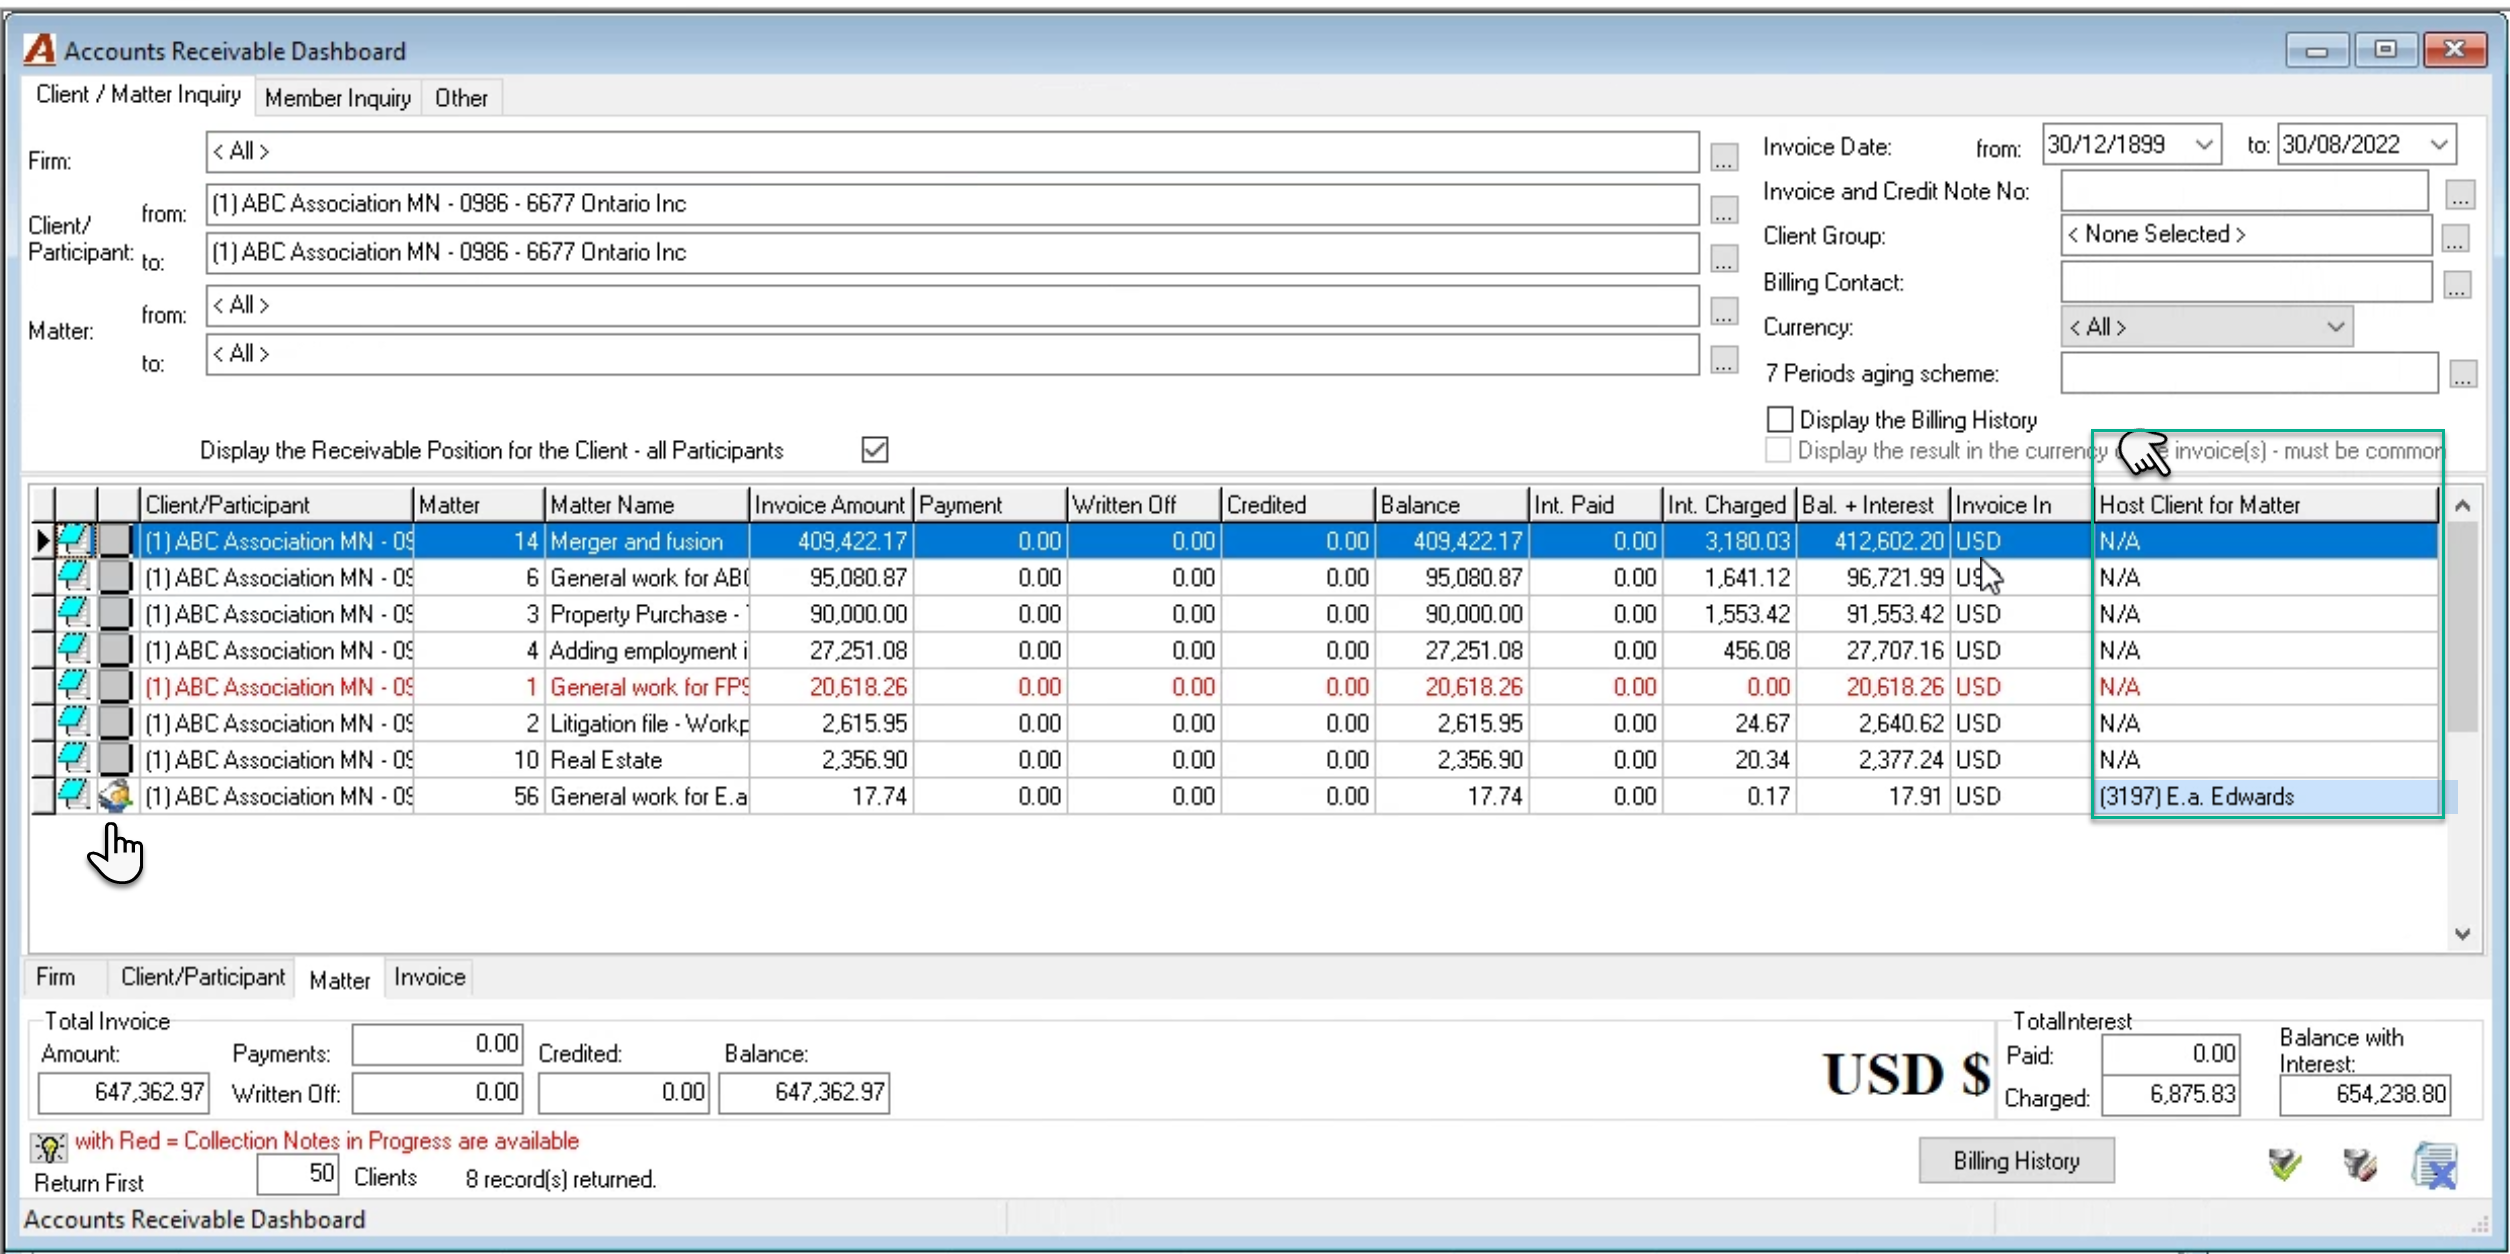This screenshot has height=1254, width=2510.
Task: Click the Matter to lookup ellipsis button
Action: (1723, 359)
